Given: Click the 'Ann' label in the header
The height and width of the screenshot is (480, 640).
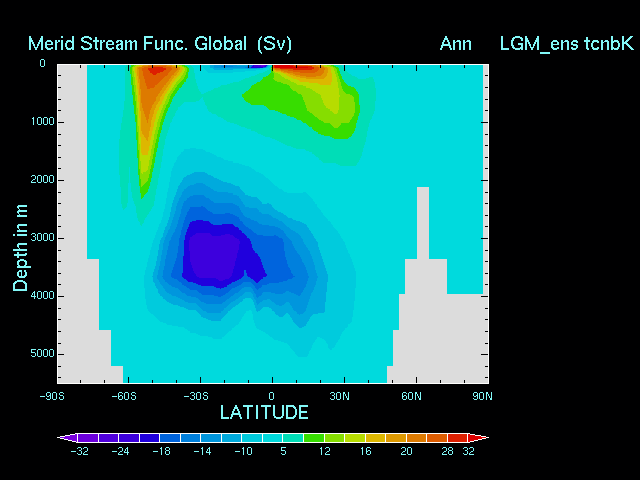Looking at the screenshot, I should coord(455,44).
